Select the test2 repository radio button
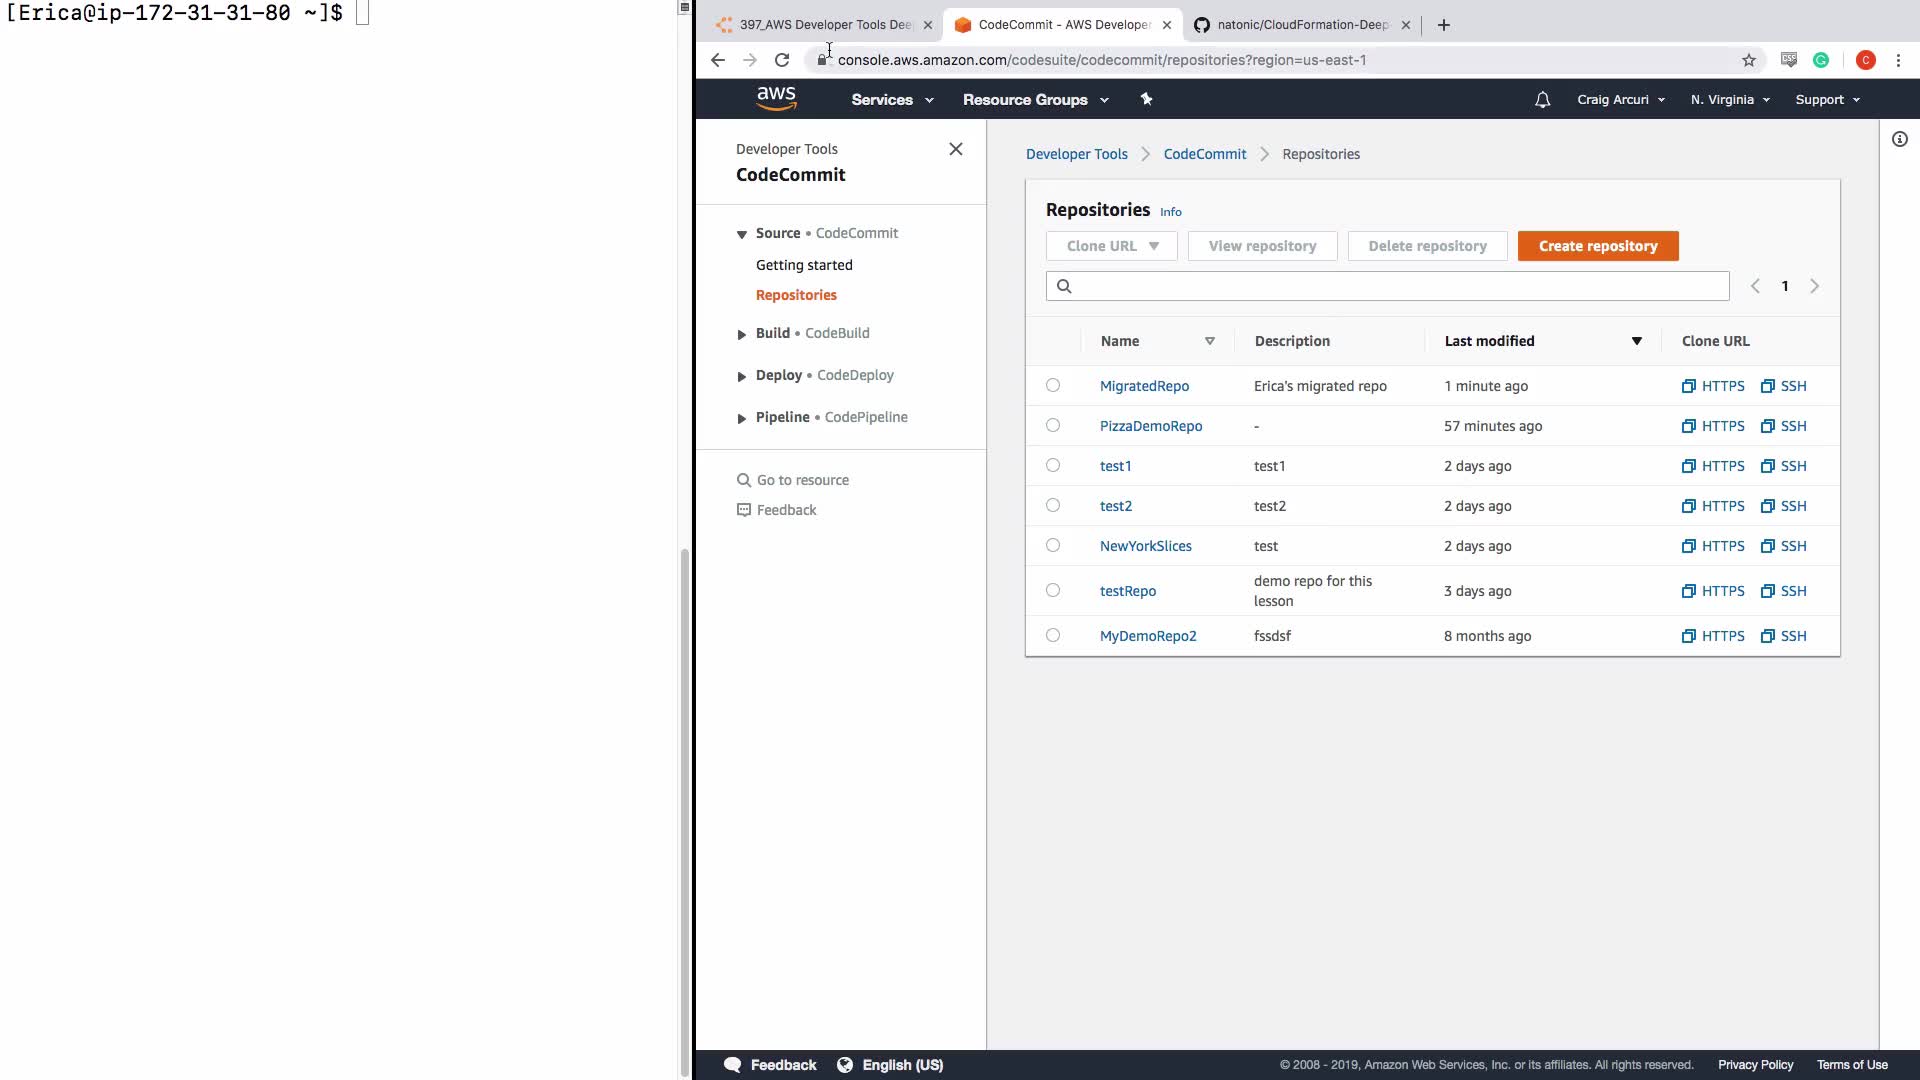Image resolution: width=1920 pixels, height=1080 pixels. pyautogui.click(x=1053, y=505)
